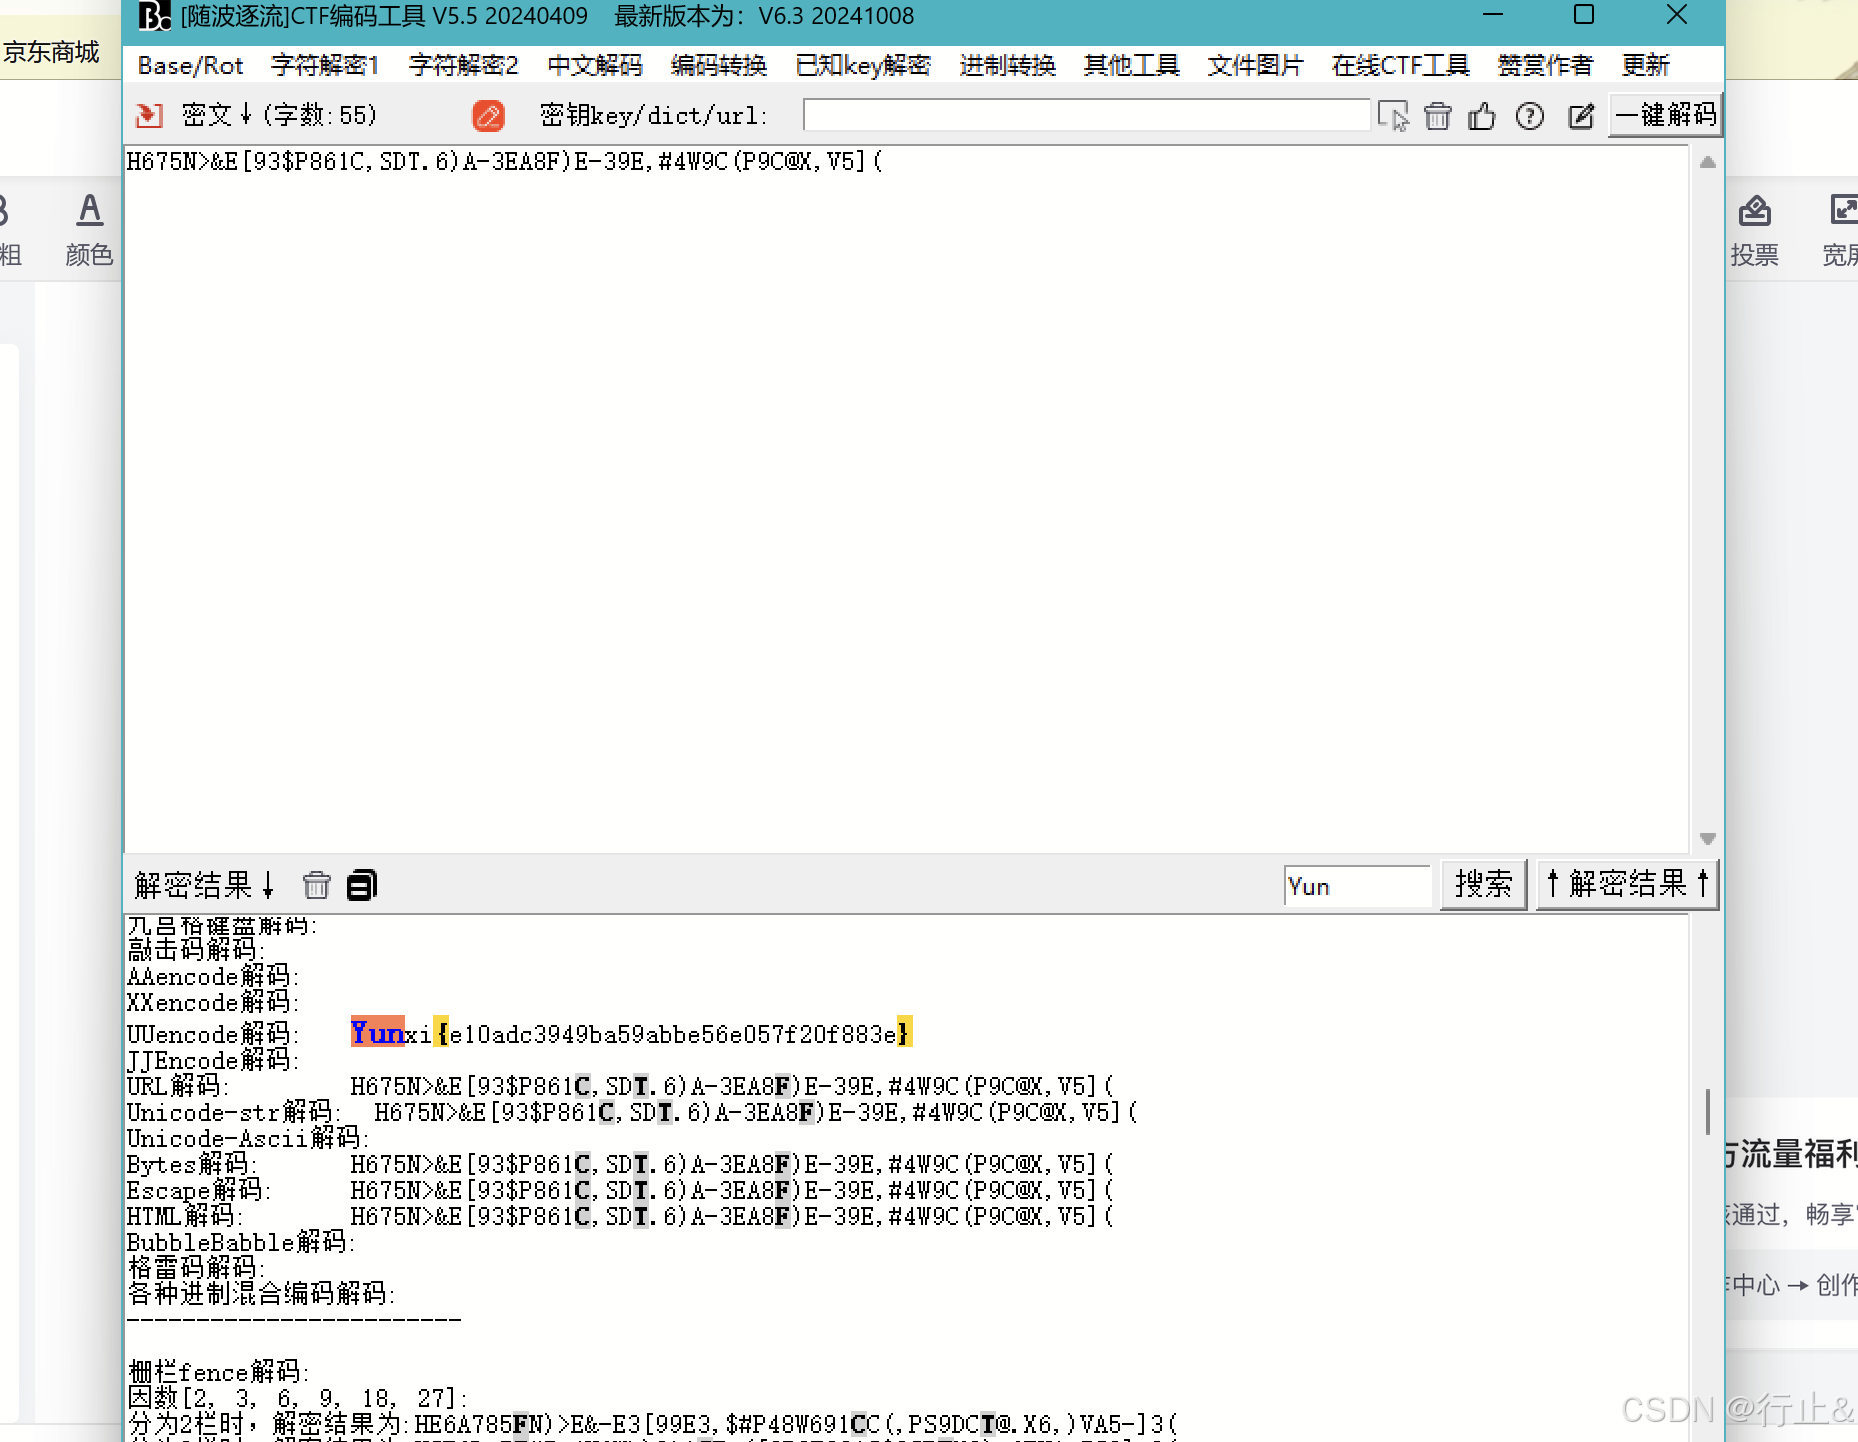The image size is (1858, 1442).
Task: Click the thumbs-up icon
Action: [1482, 116]
